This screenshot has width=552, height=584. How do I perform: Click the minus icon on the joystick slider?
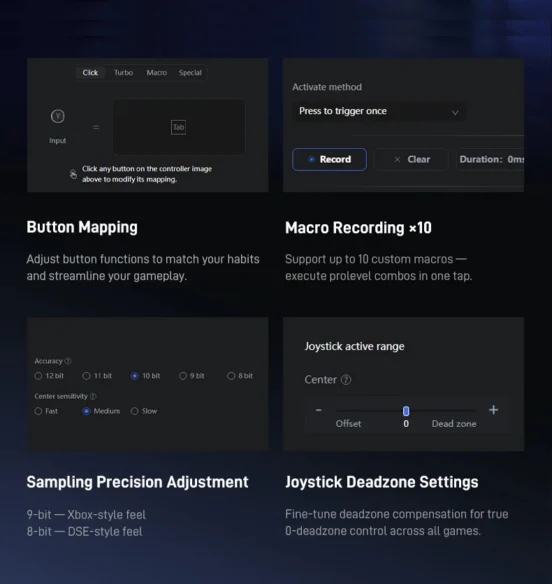coord(318,410)
